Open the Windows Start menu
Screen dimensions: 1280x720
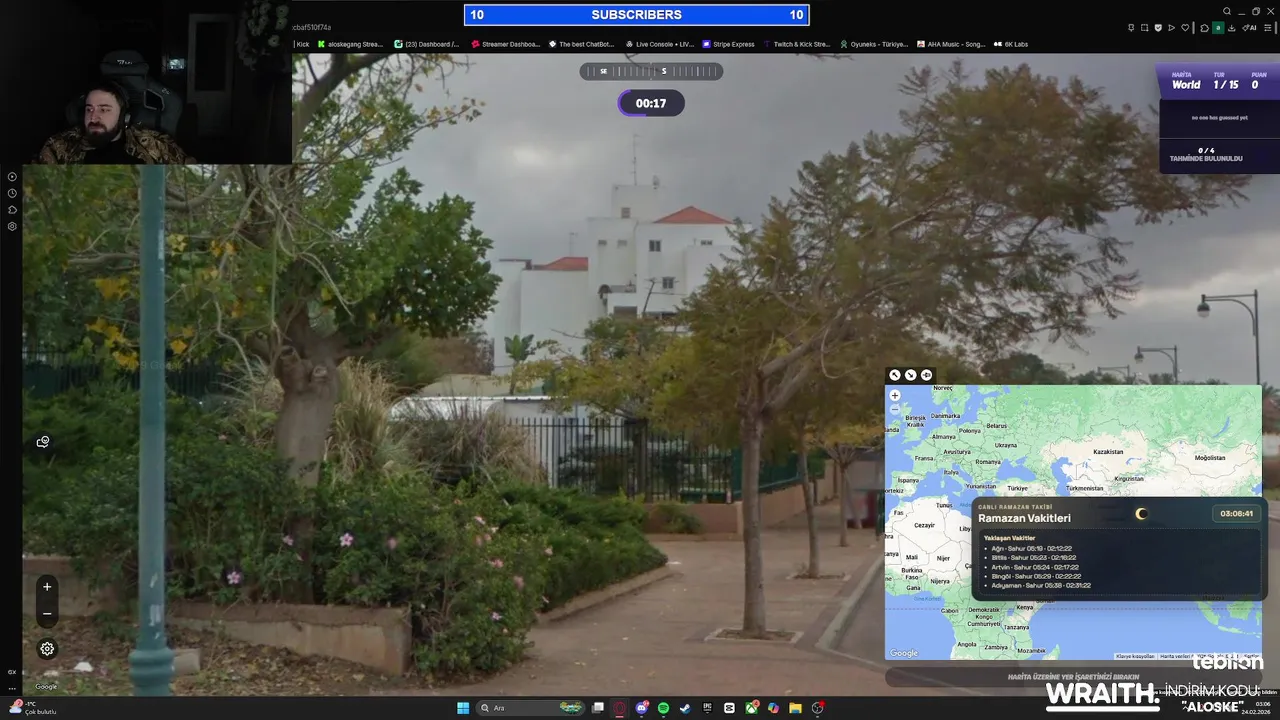463,708
